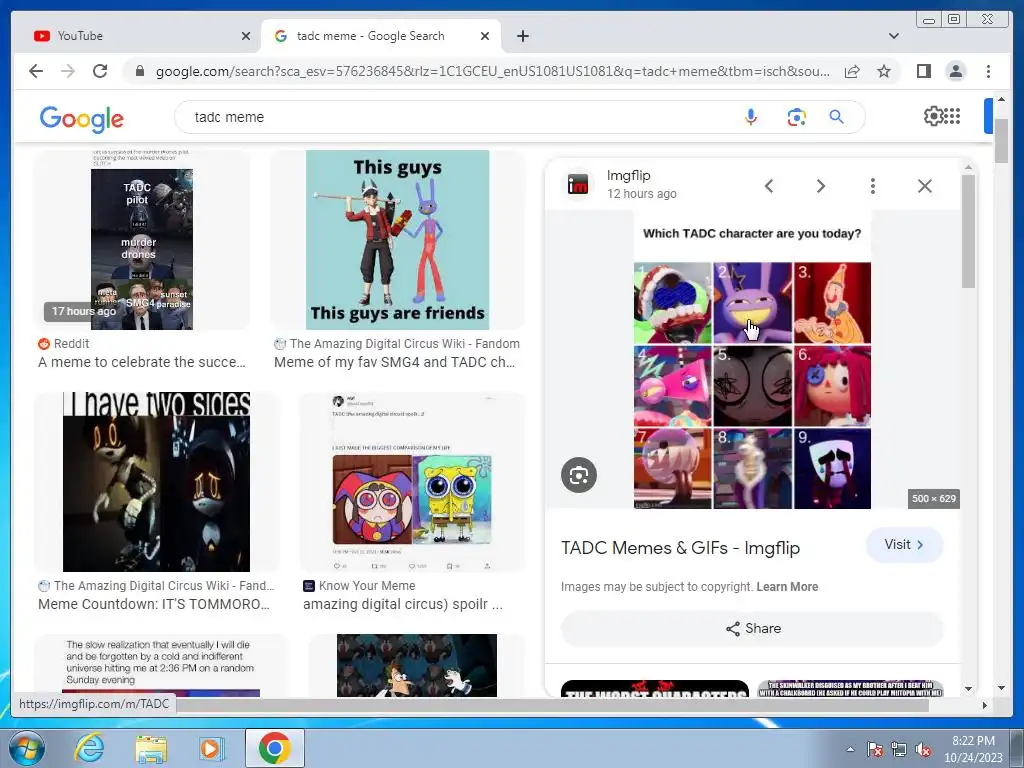This screenshot has height=768, width=1024.
Task: Show next image in preview panel
Action: [x=821, y=186]
